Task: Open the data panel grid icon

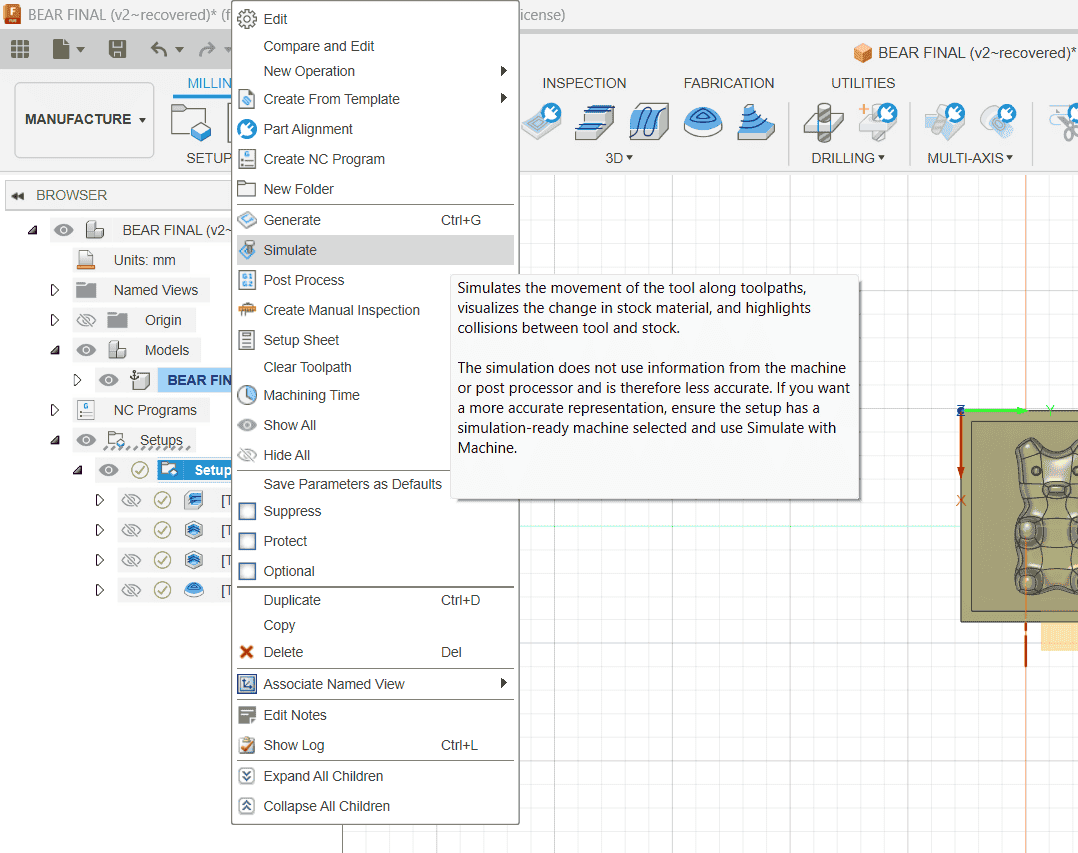Action: (x=20, y=49)
